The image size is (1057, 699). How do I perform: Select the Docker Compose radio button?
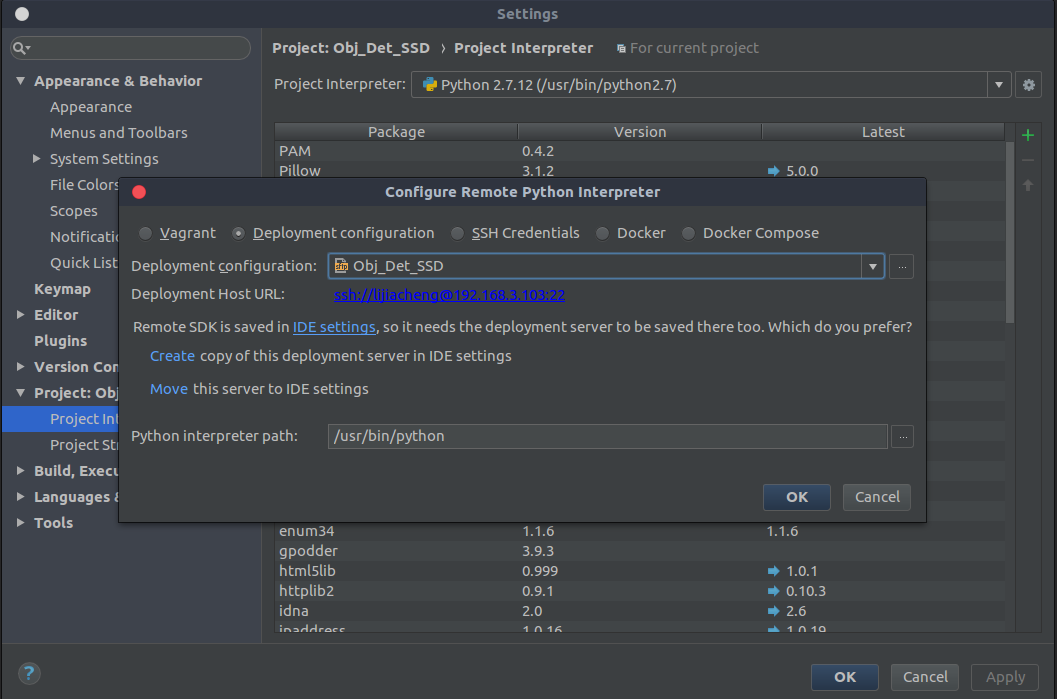point(688,233)
